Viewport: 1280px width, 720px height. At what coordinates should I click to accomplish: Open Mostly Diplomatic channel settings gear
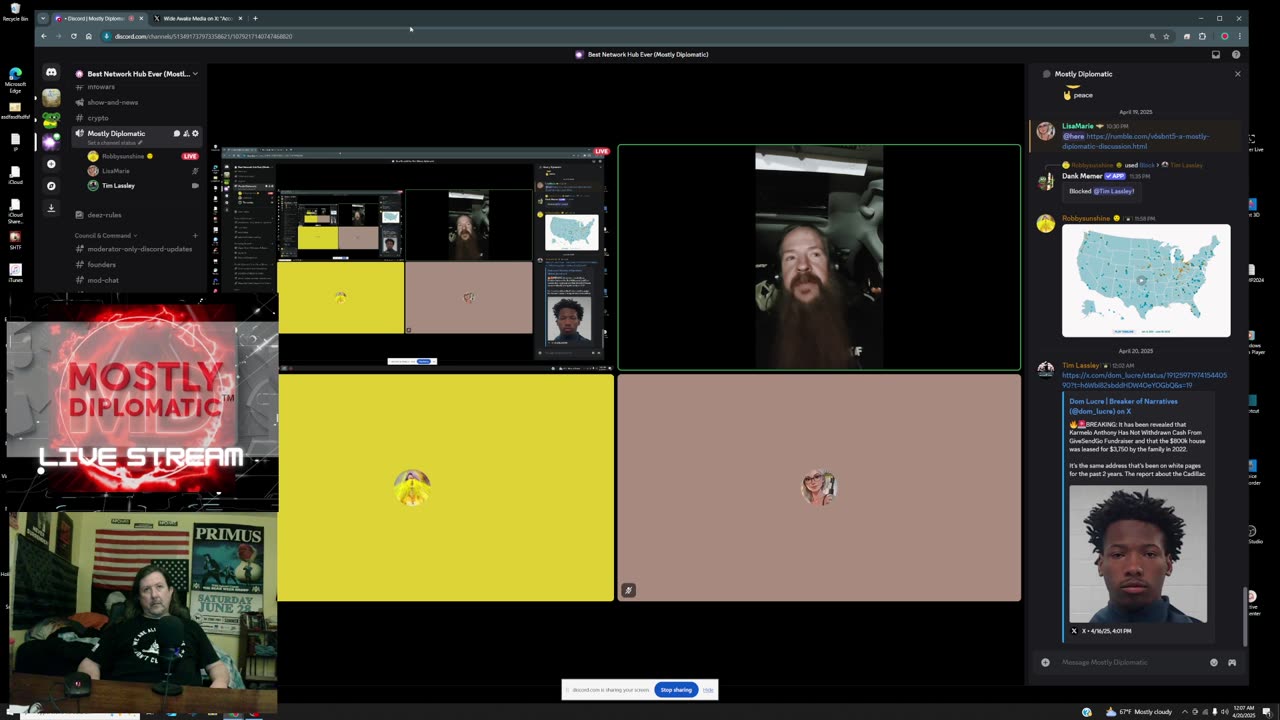pyautogui.click(x=195, y=133)
